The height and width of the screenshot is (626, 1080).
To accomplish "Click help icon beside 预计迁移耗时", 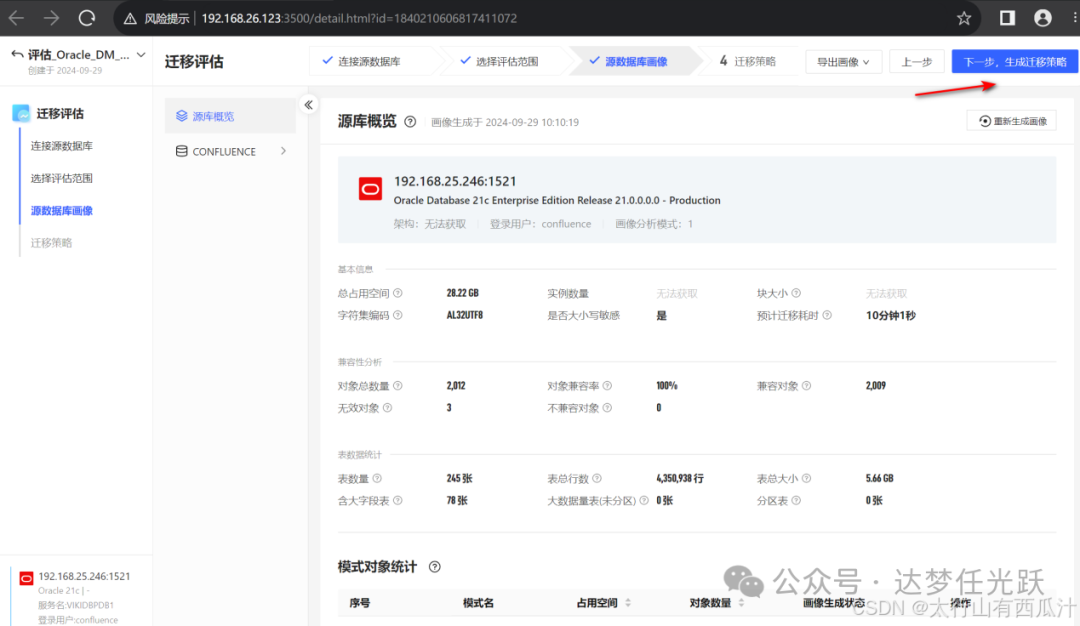I will pyautogui.click(x=827, y=315).
